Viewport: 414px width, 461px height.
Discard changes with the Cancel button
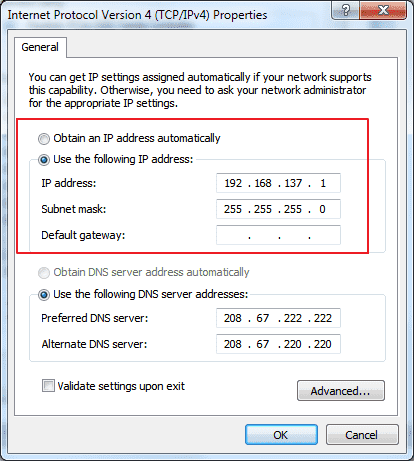362,435
